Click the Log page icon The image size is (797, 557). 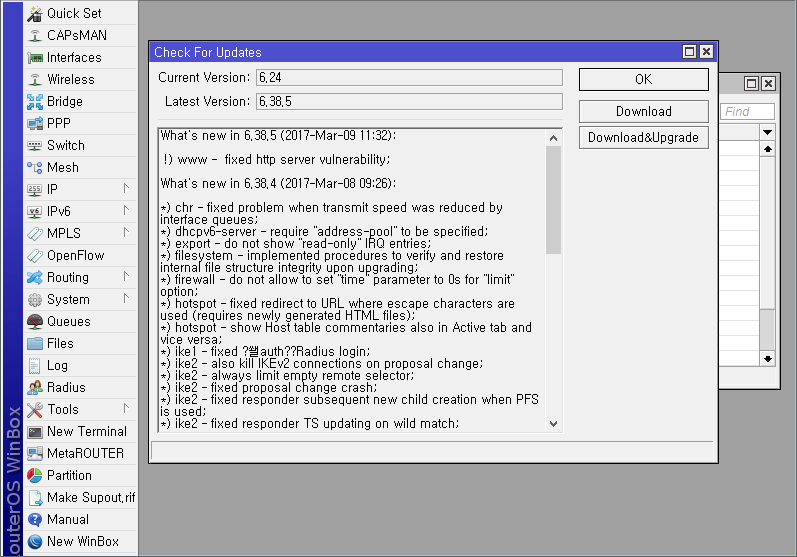35,366
